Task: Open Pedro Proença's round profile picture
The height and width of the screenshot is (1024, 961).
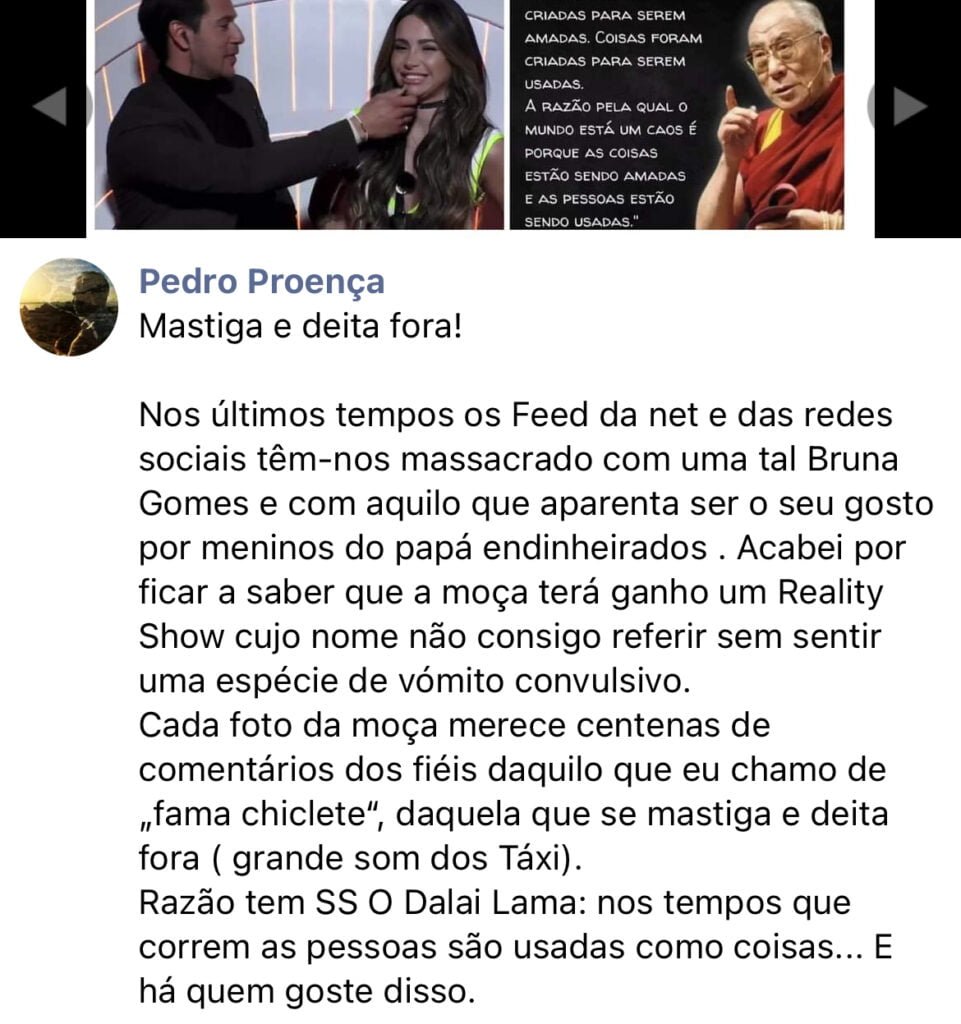Action: (x=69, y=307)
